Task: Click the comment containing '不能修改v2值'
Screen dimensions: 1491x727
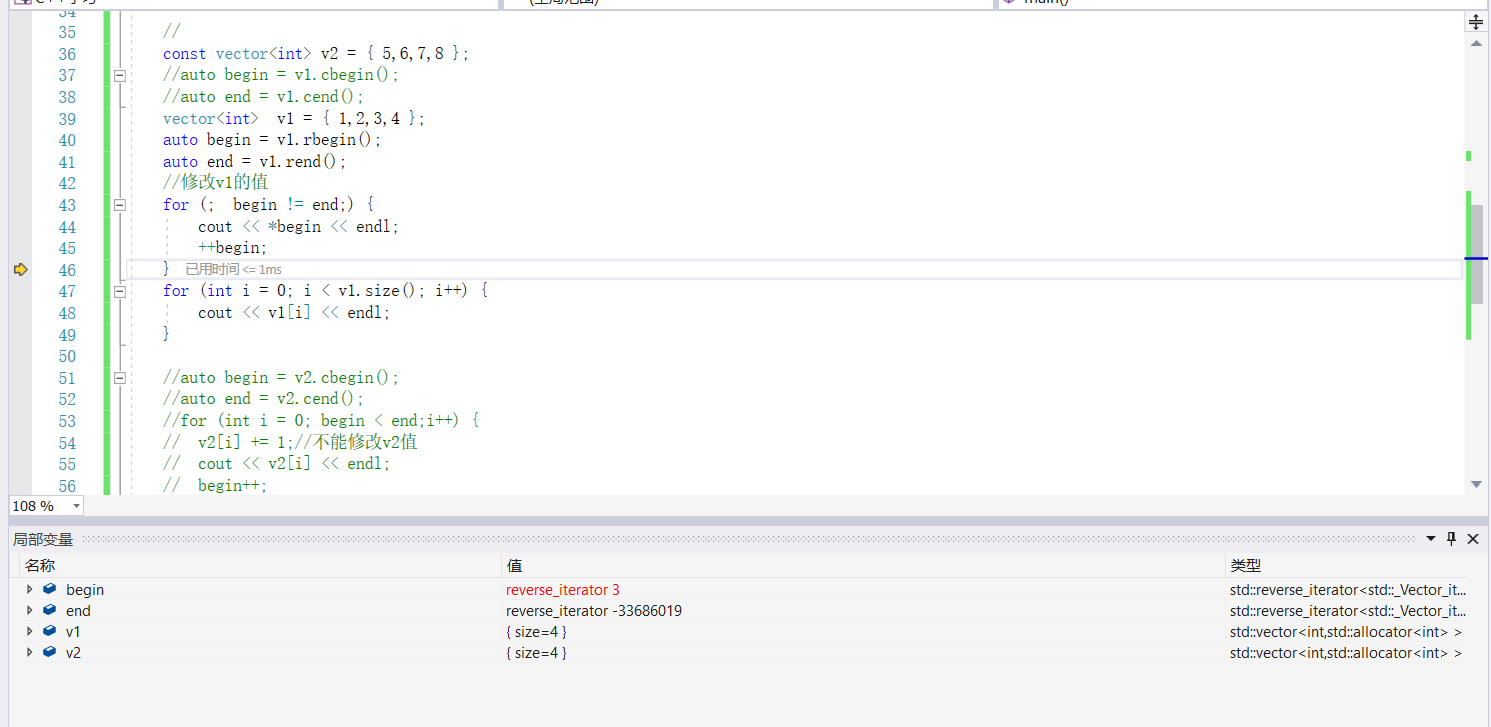Action: click(x=290, y=442)
